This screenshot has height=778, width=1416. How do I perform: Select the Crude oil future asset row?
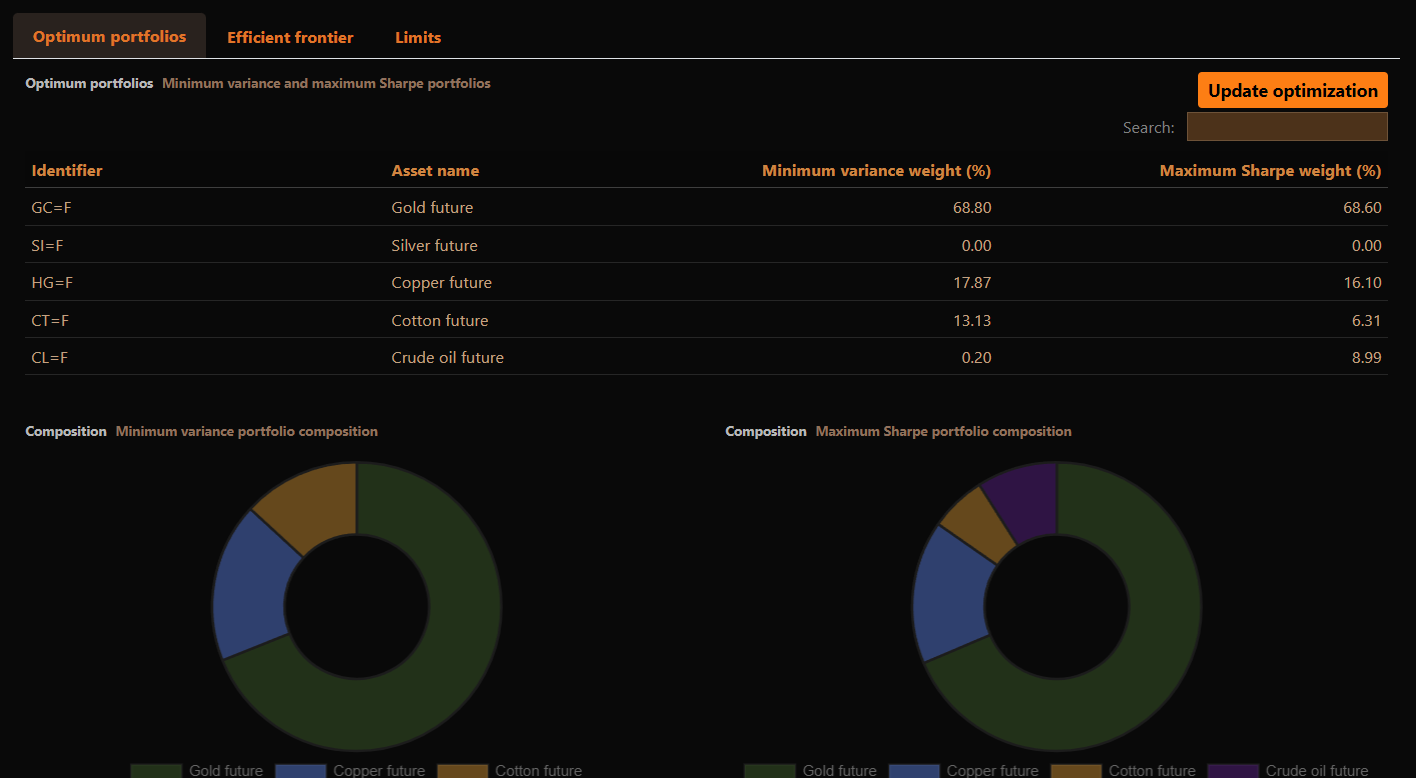pyautogui.click(x=447, y=358)
